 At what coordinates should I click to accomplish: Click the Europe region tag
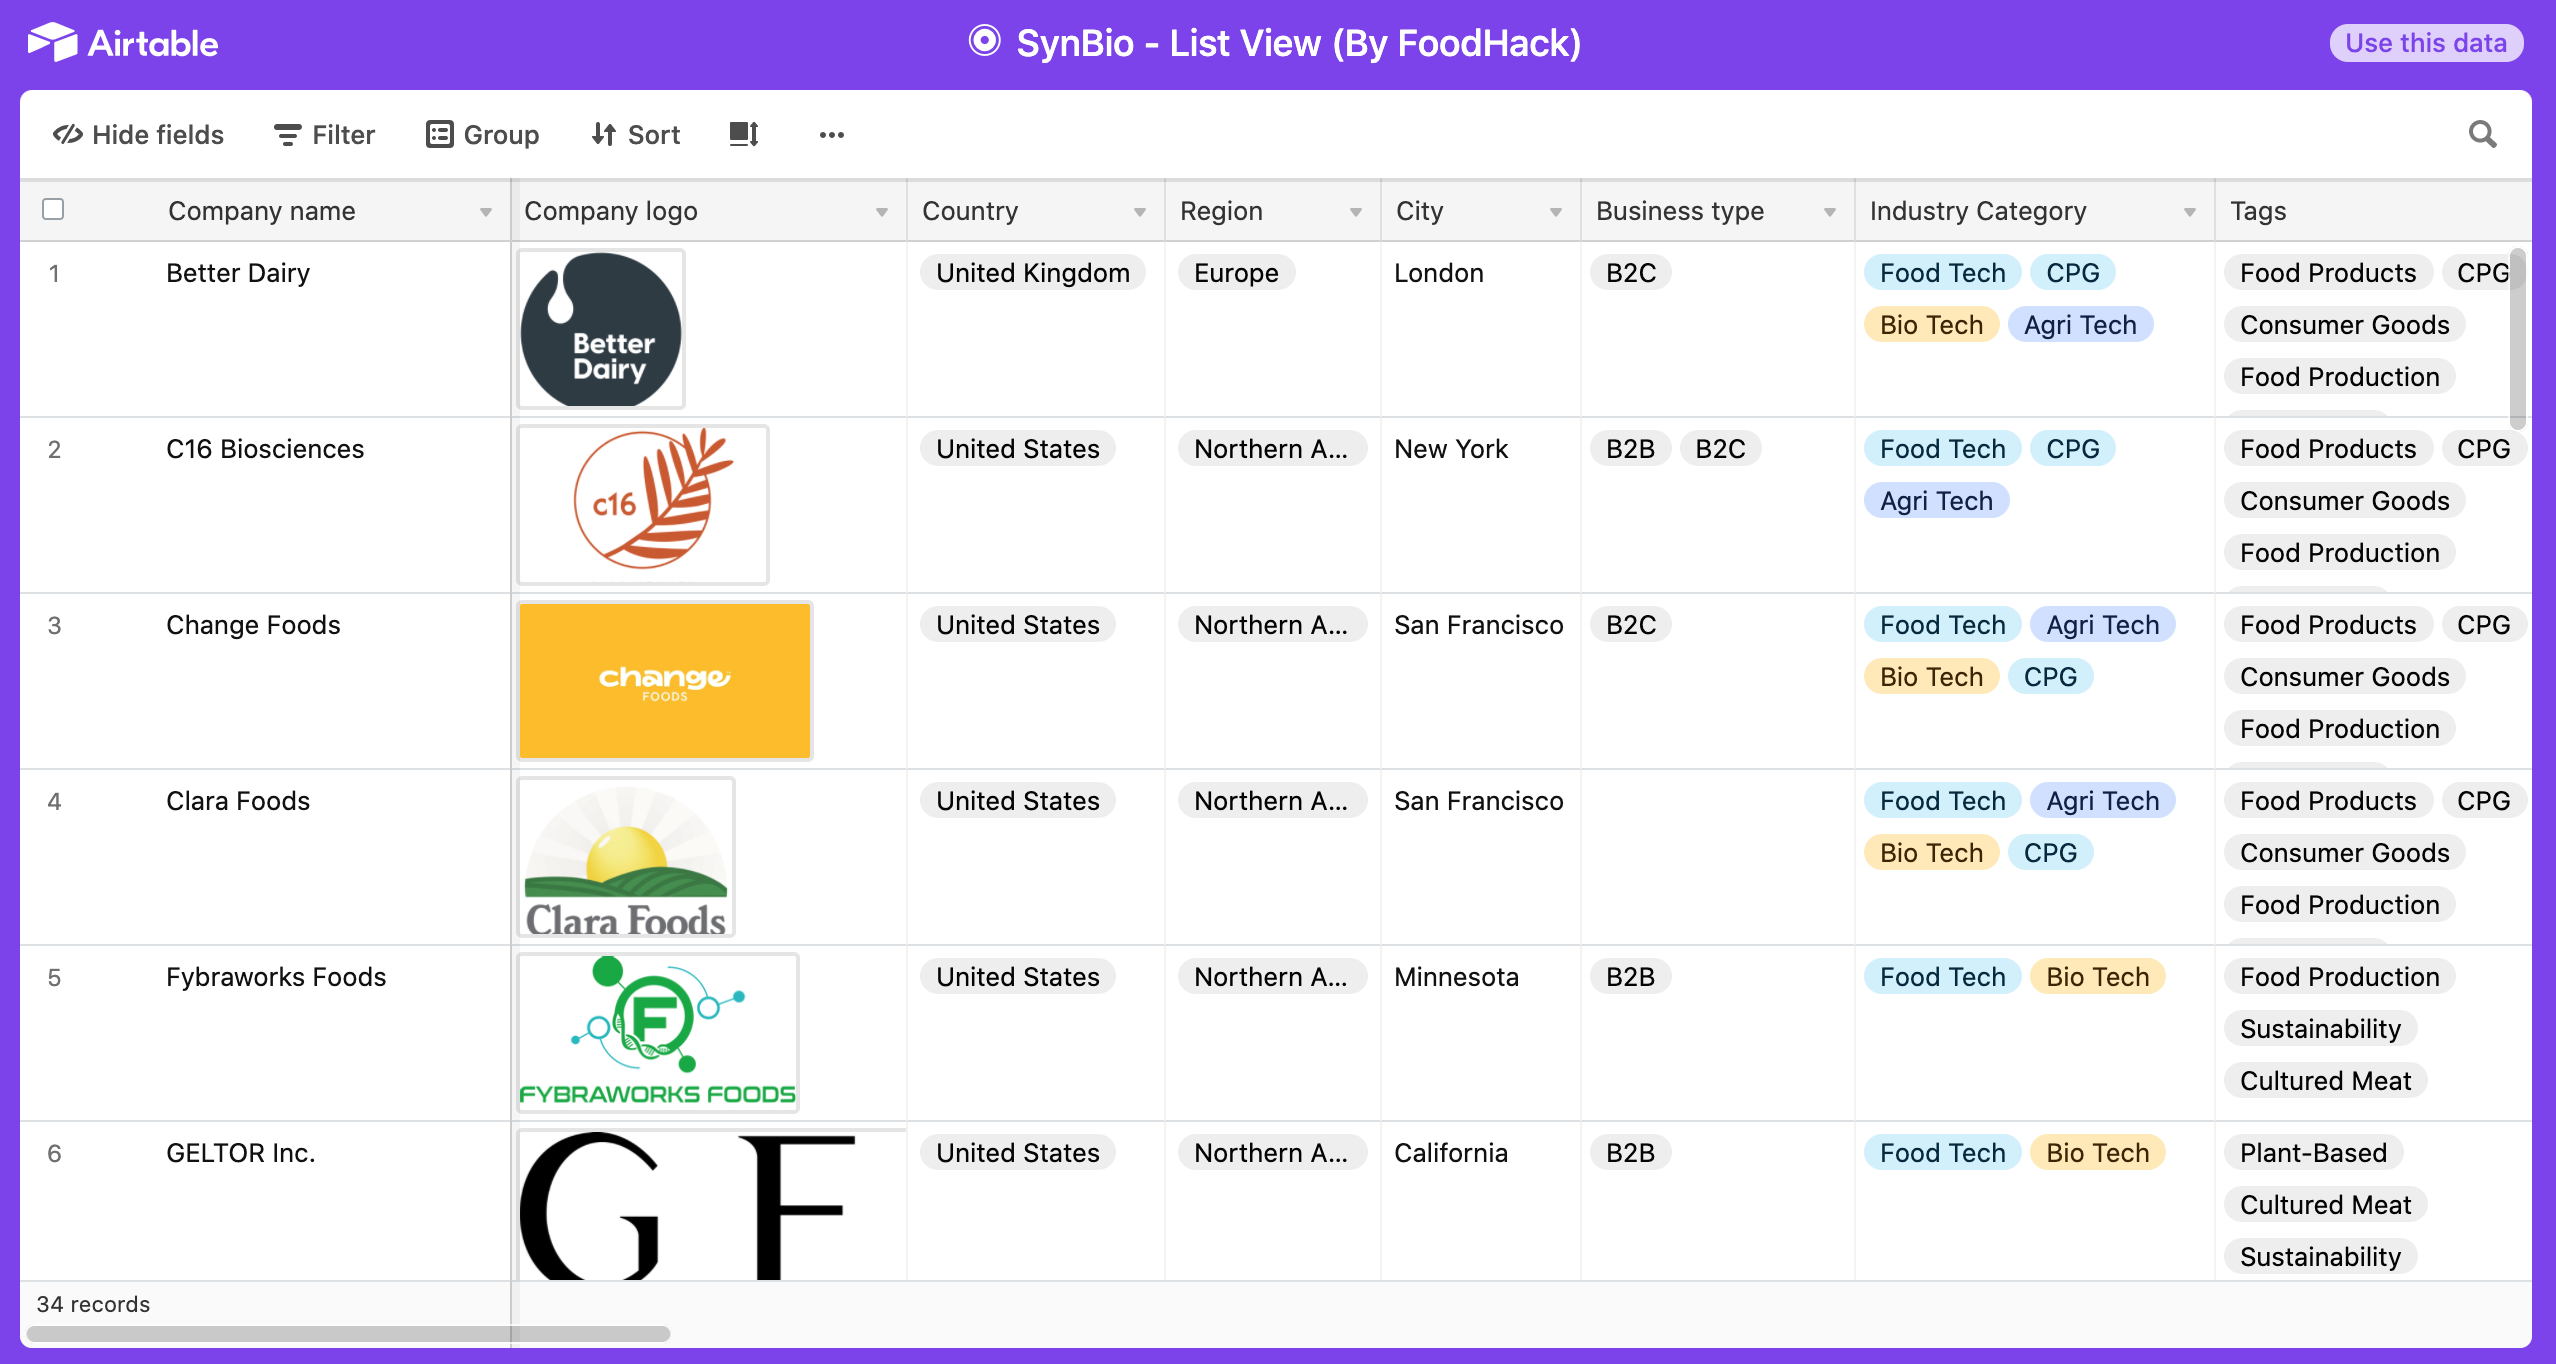[x=1236, y=273]
